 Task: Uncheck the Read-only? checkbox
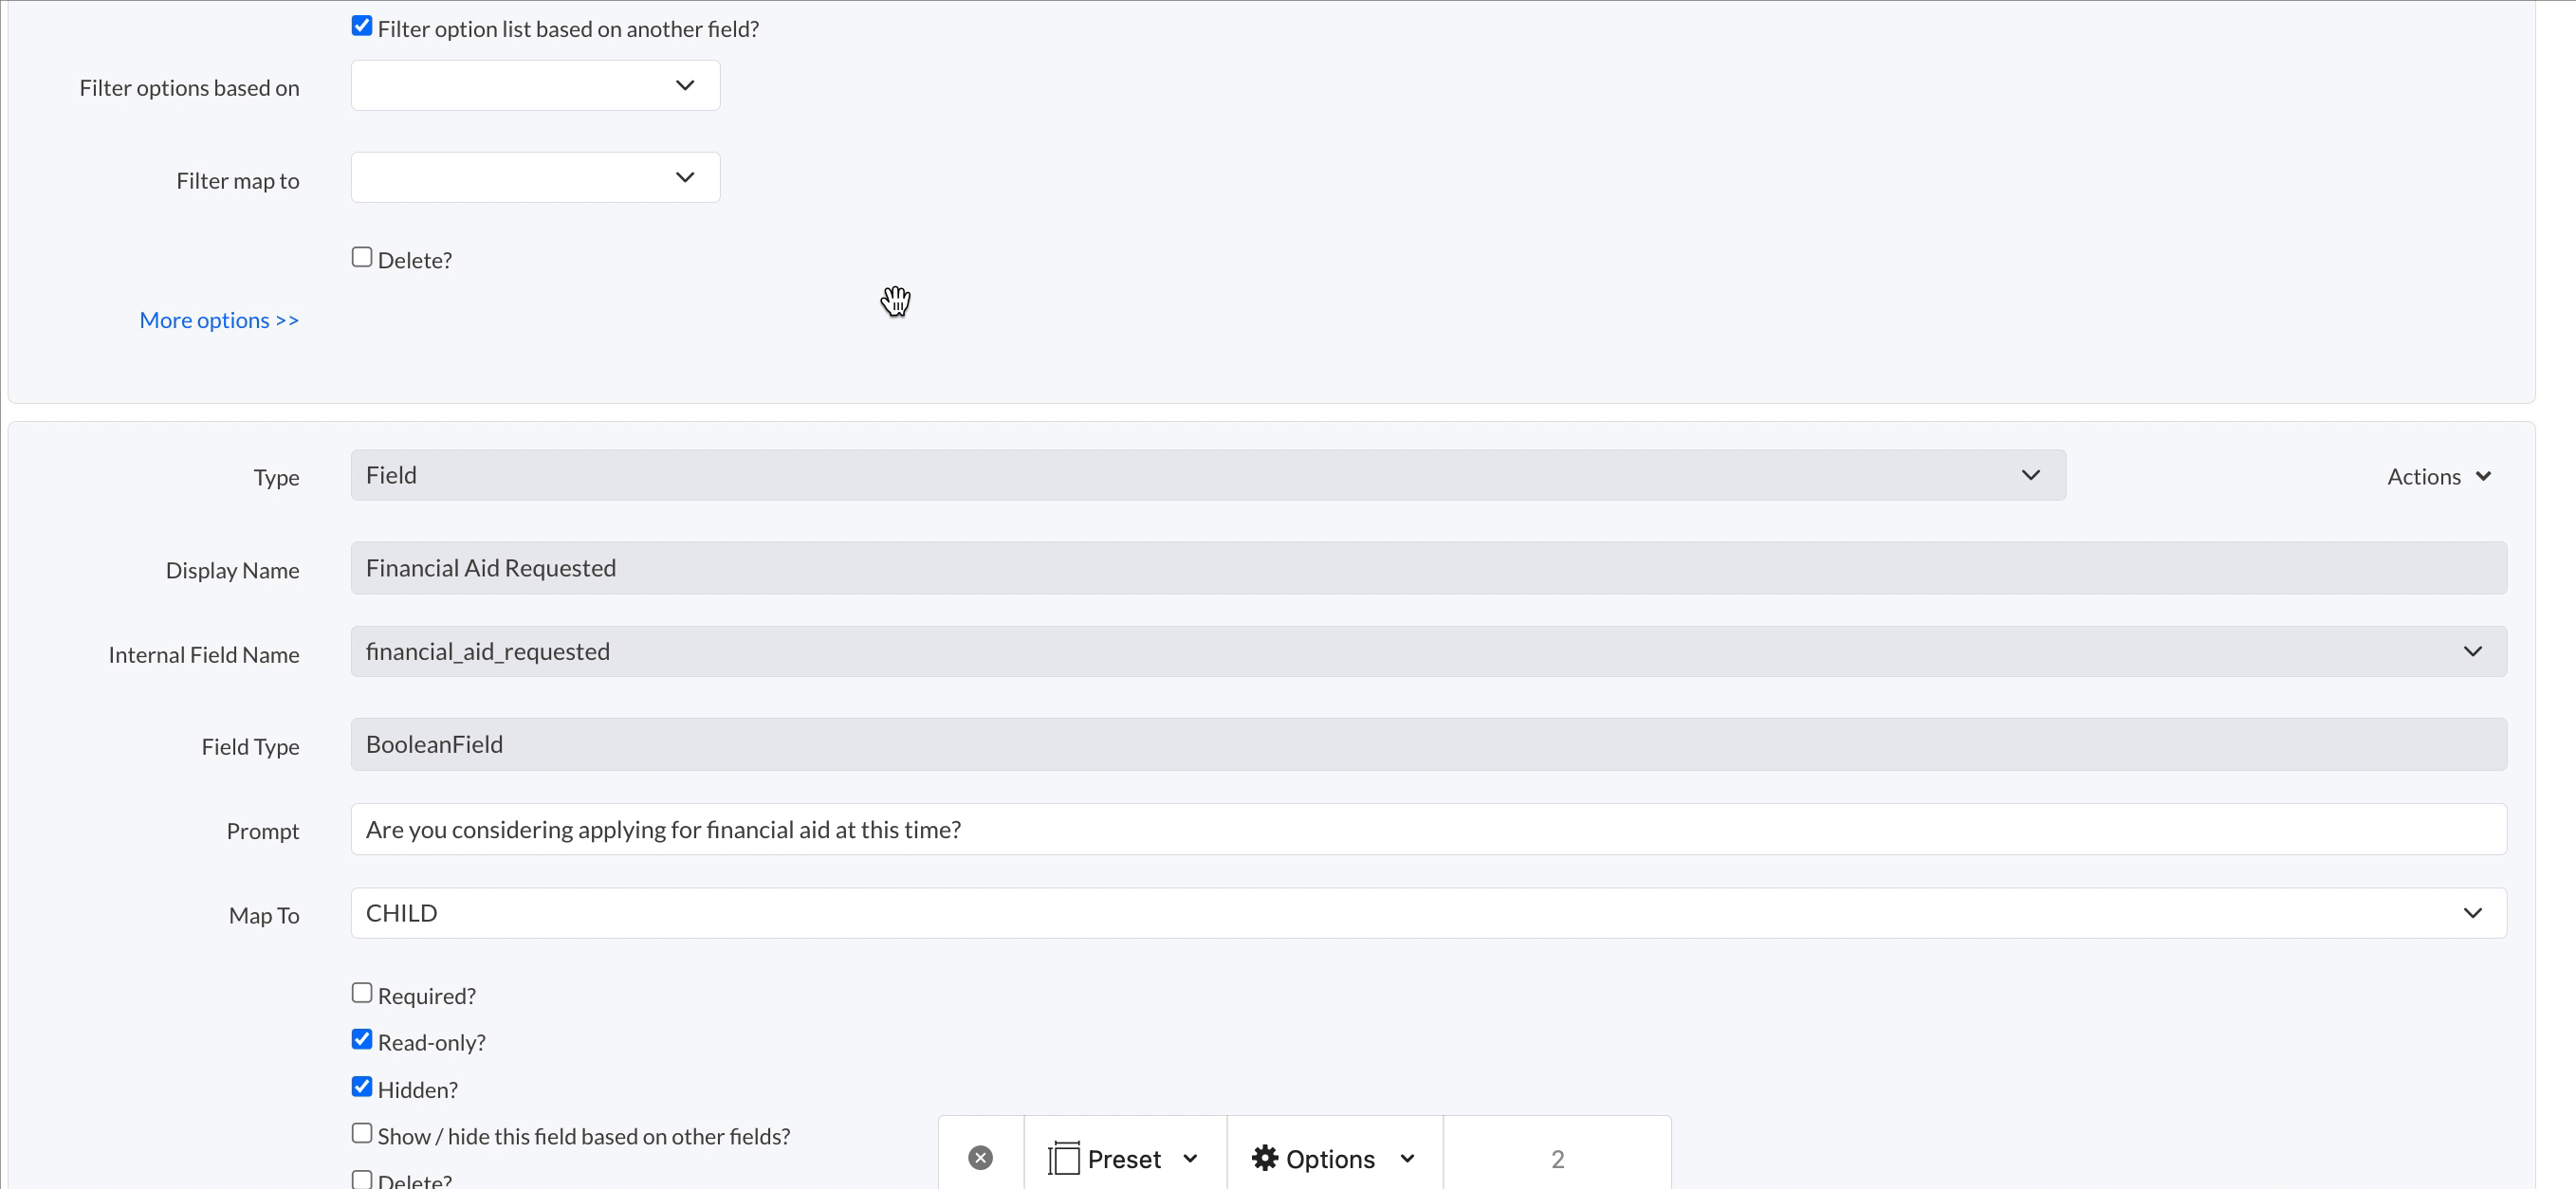tap(362, 1040)
